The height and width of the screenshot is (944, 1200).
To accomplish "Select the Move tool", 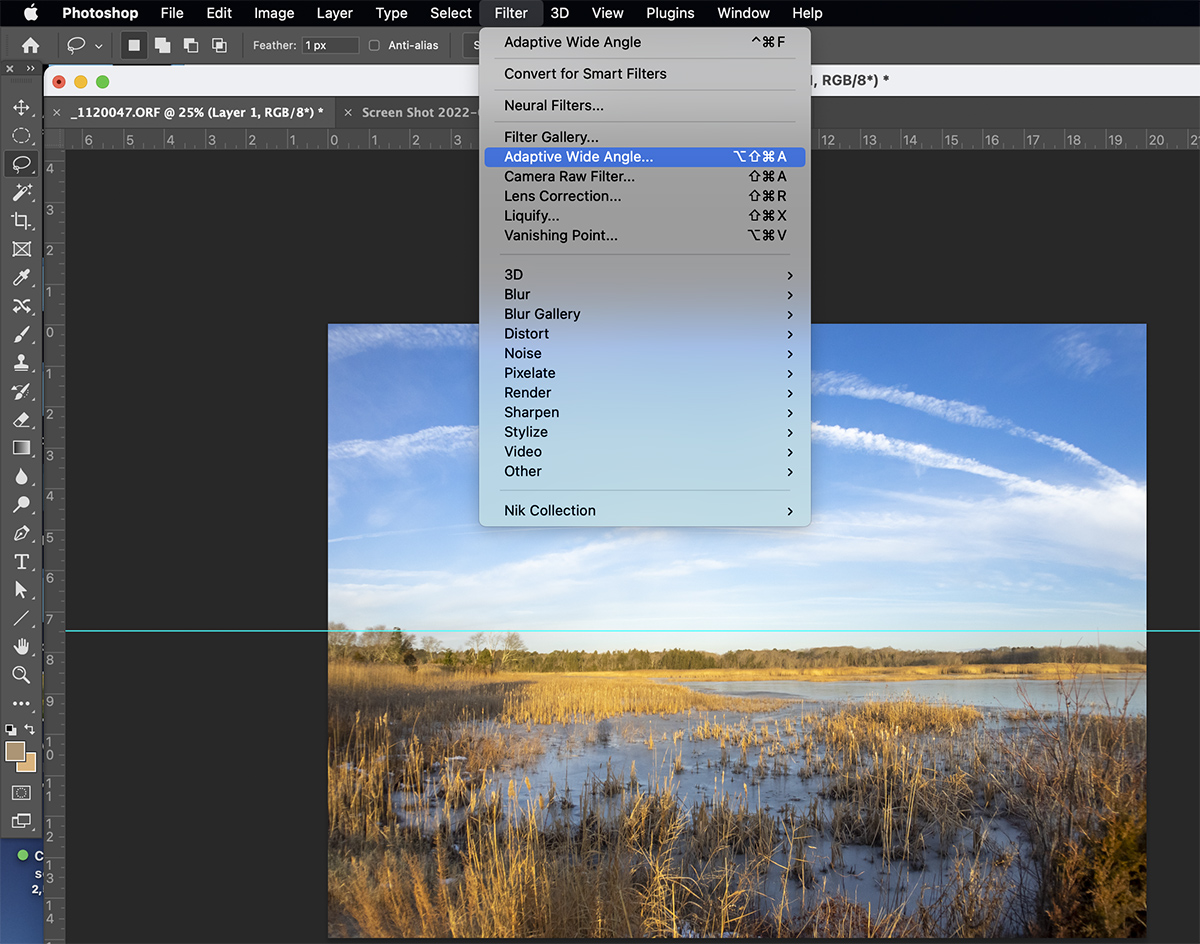I will coord(21,107).
